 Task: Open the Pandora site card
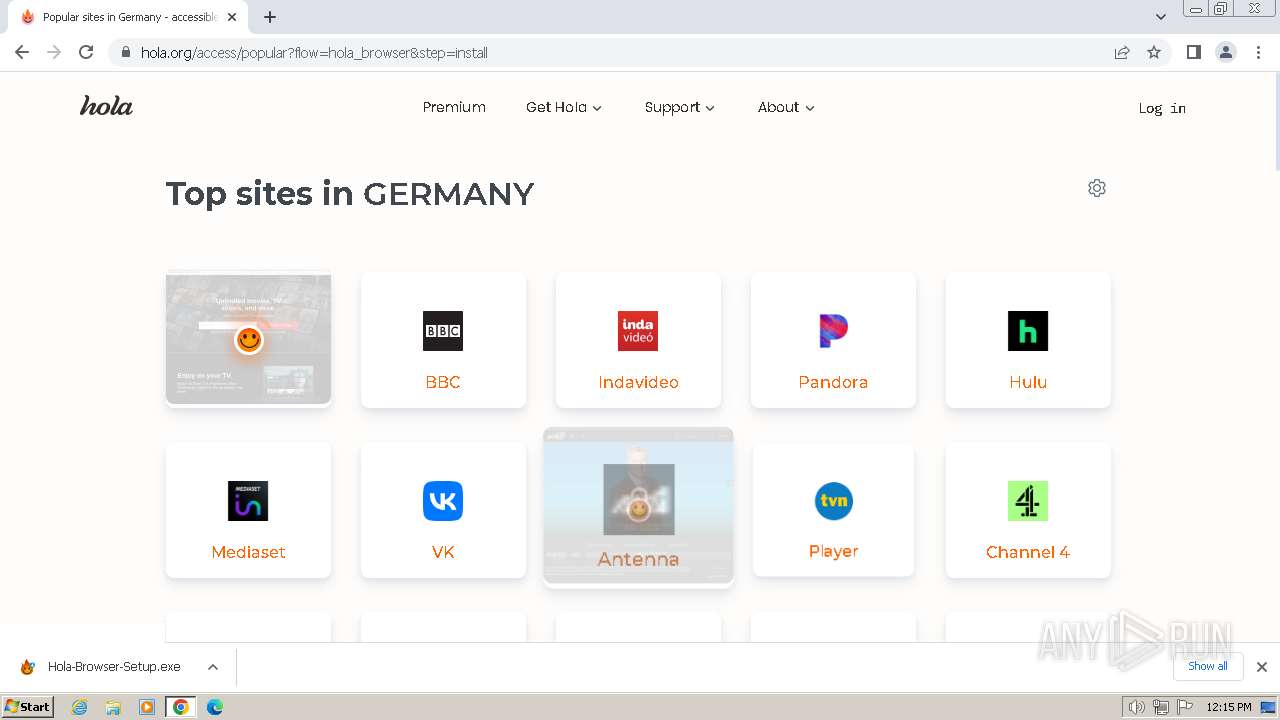click(x=833, y=340)
